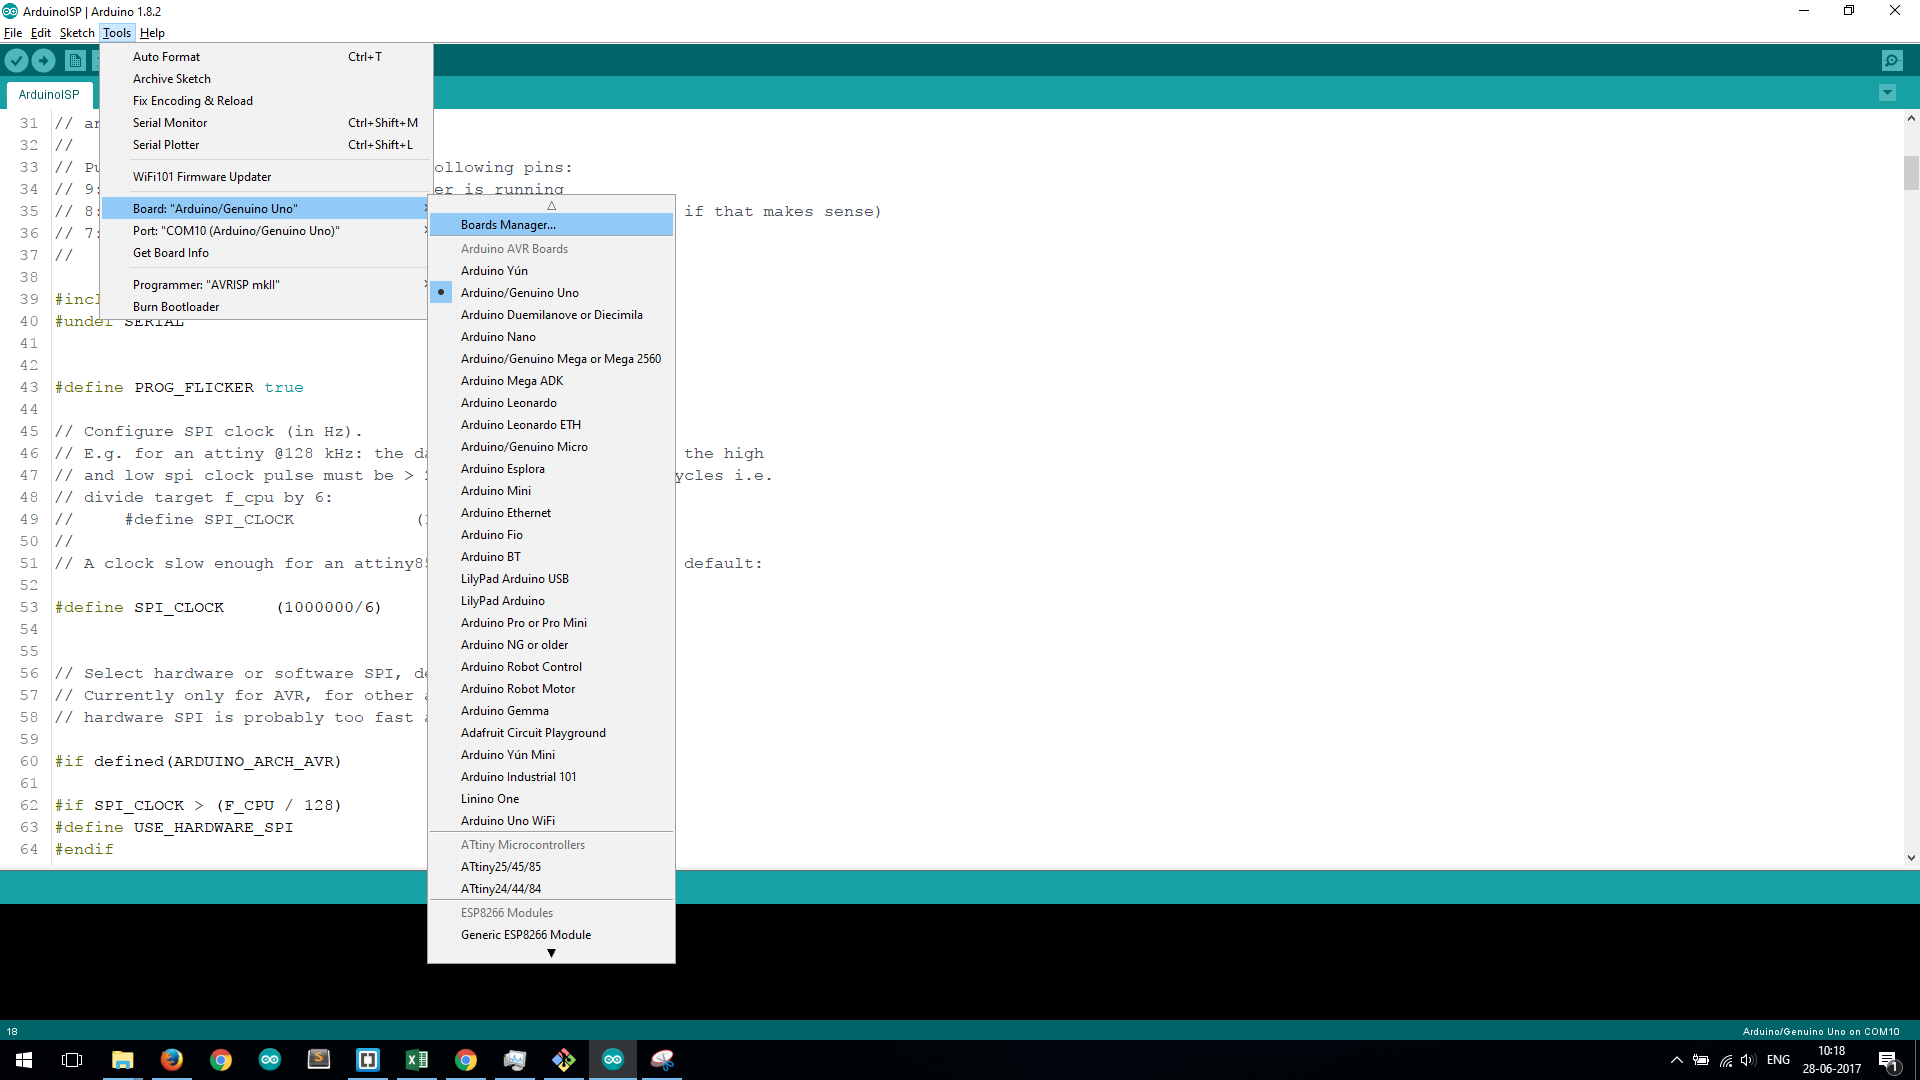1920x1080 pixels.
Task: Open the system monitor taskbar icon
Action: coord(515,1060)
